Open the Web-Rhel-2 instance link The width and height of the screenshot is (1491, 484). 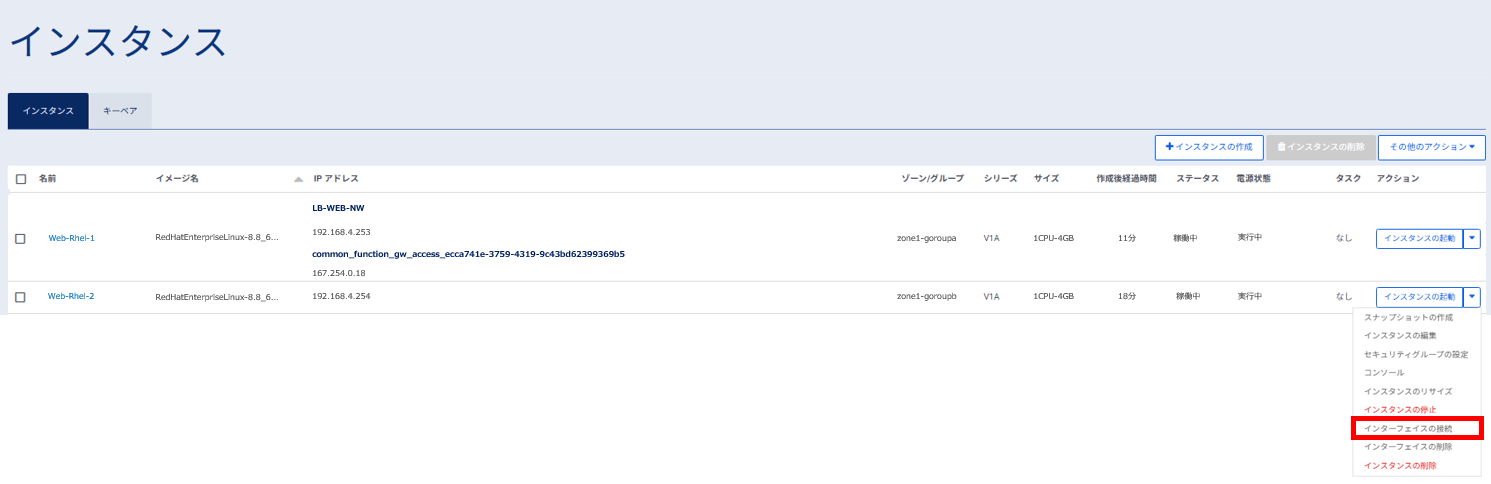(71, 296)
